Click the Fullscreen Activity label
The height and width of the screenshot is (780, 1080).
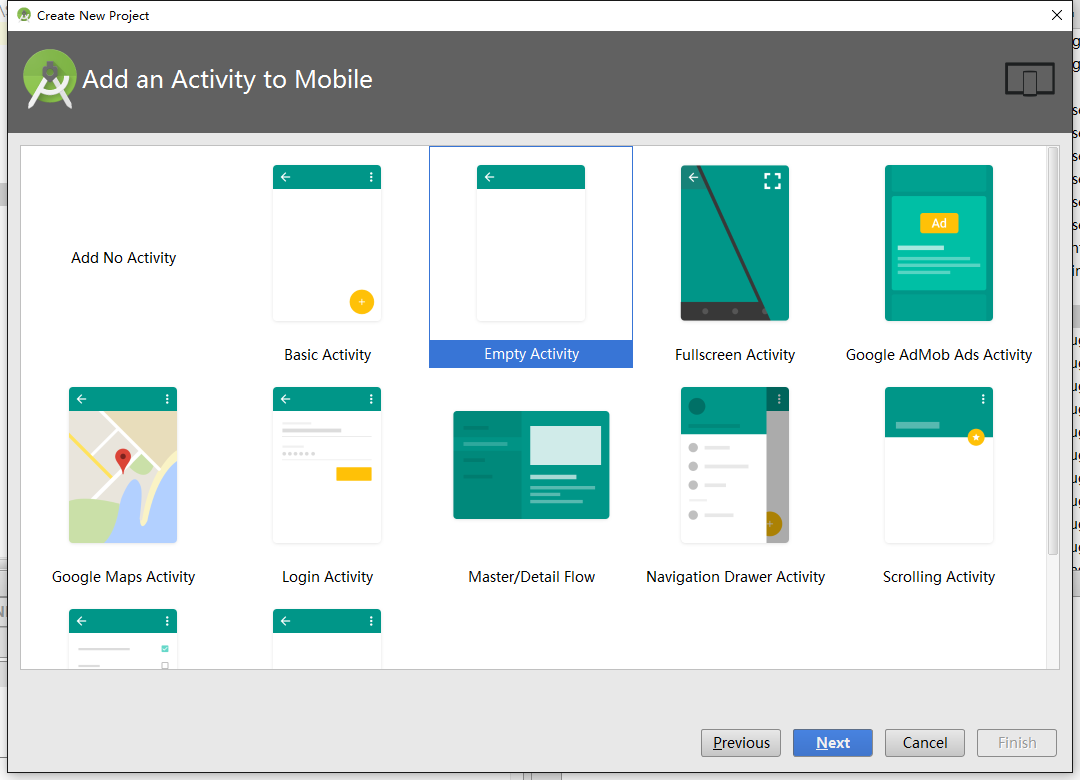pyautogui.click(x=735, y=355)
